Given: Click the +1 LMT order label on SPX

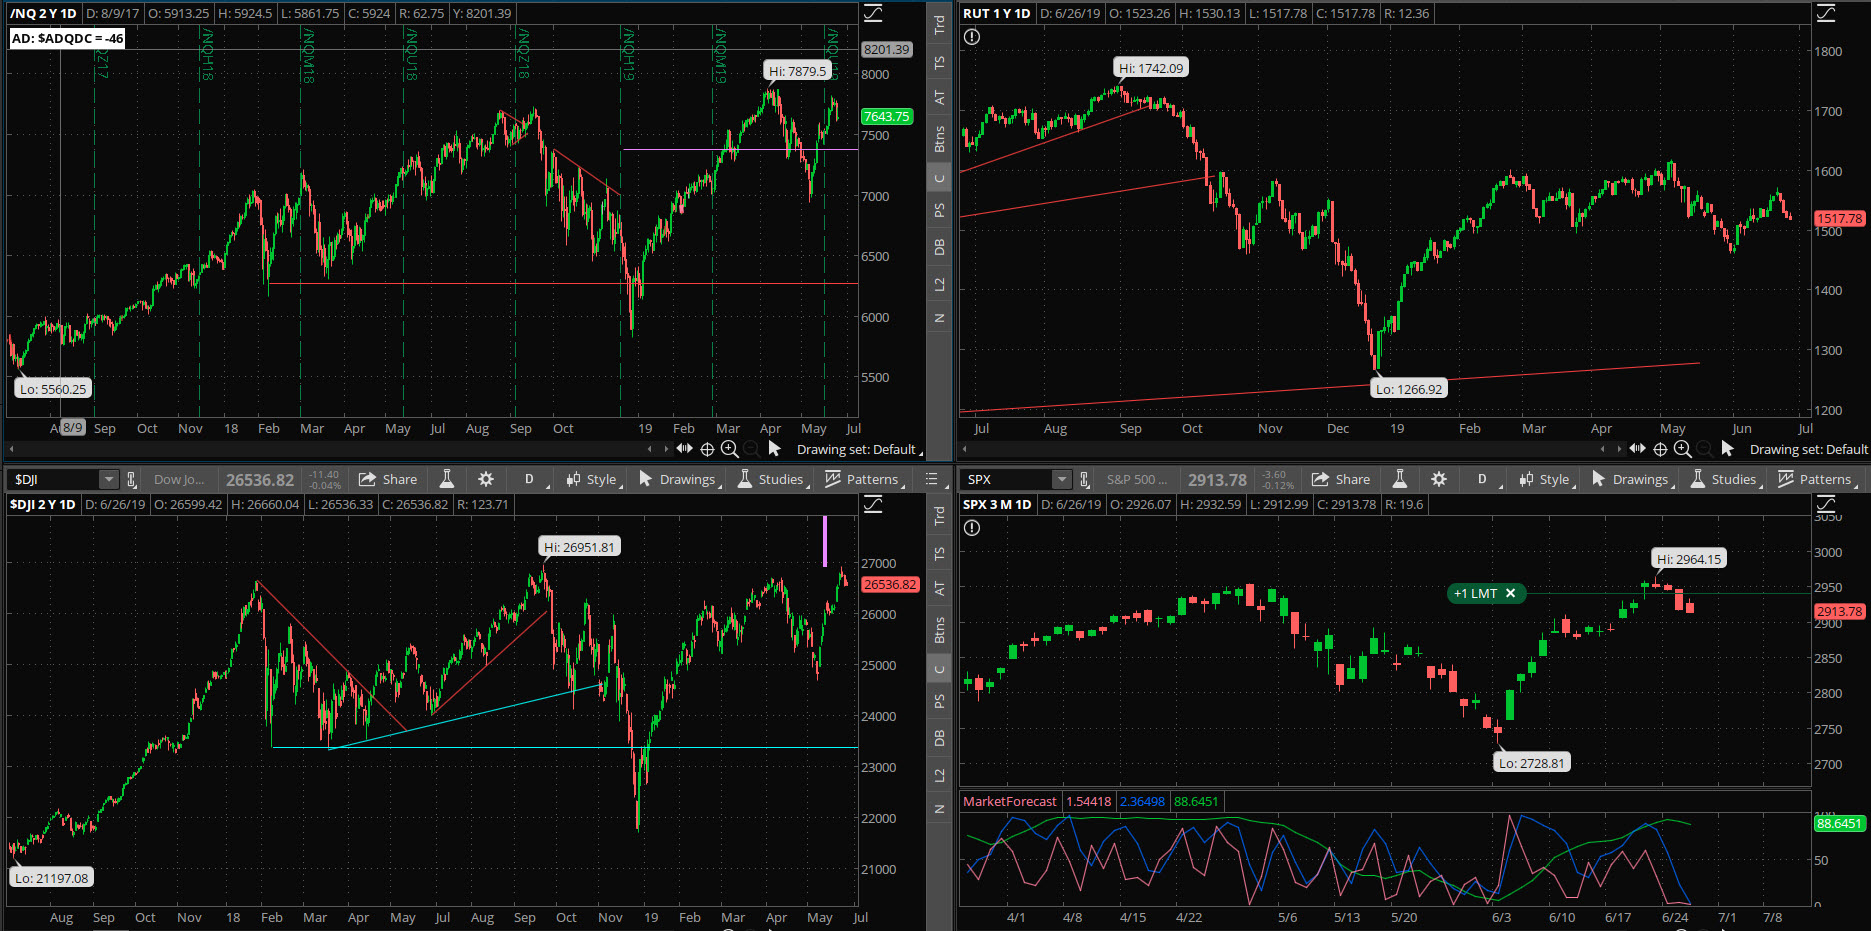Looking at the screenshot, I should click(x=1476, y=593).
